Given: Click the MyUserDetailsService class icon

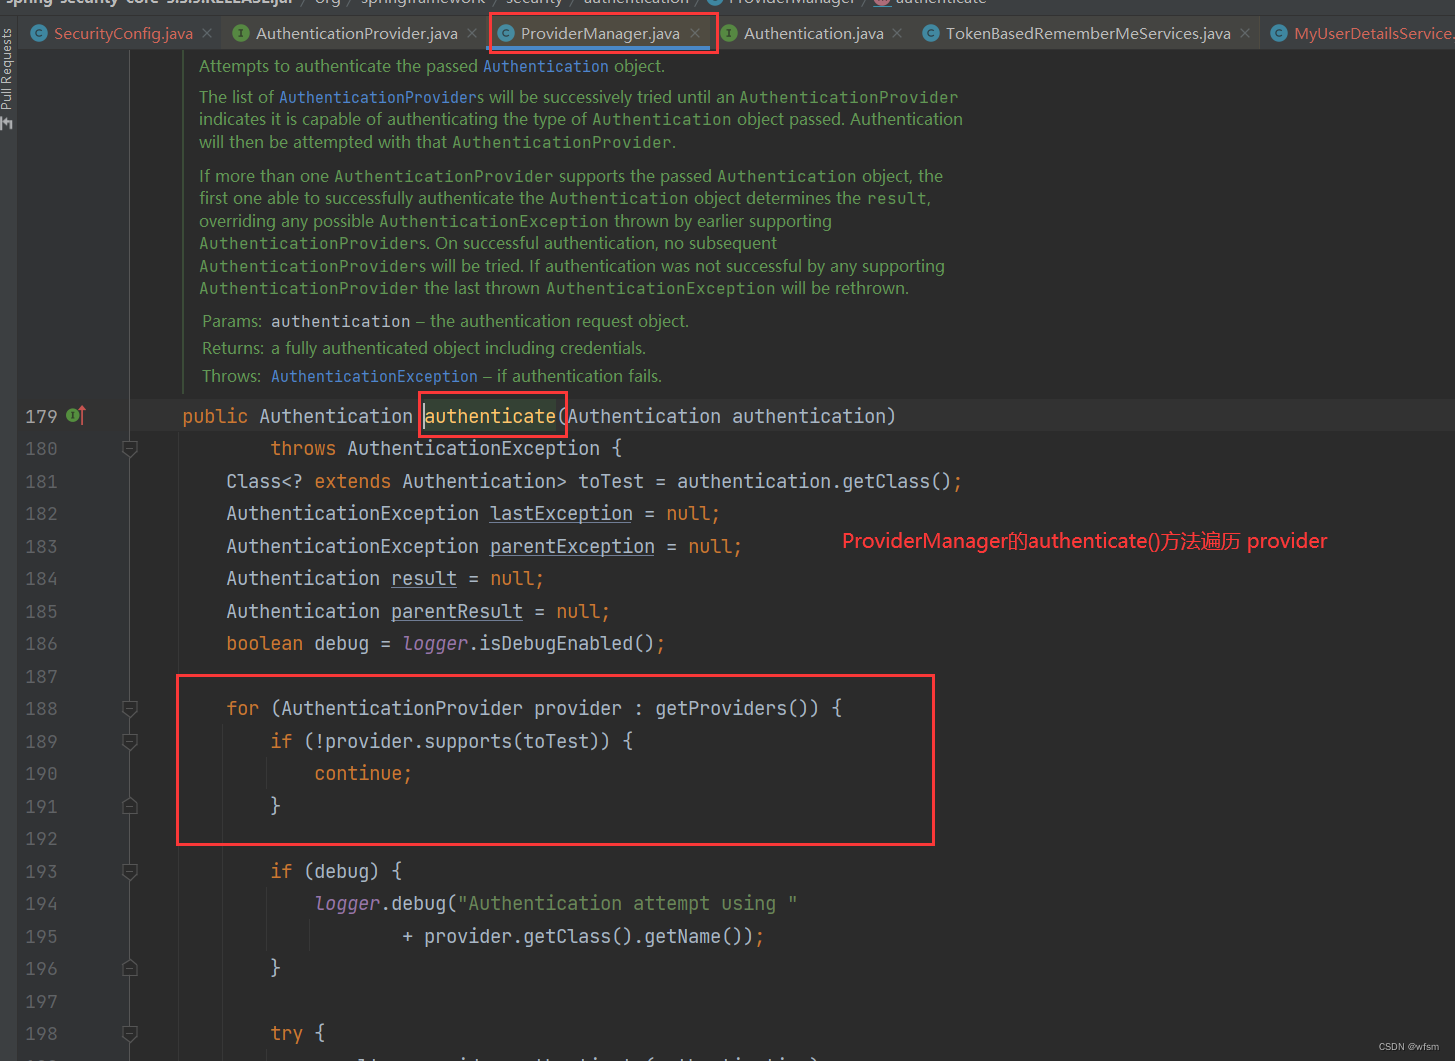Looking at the screenshot, I should click(x=1278, y=33).
